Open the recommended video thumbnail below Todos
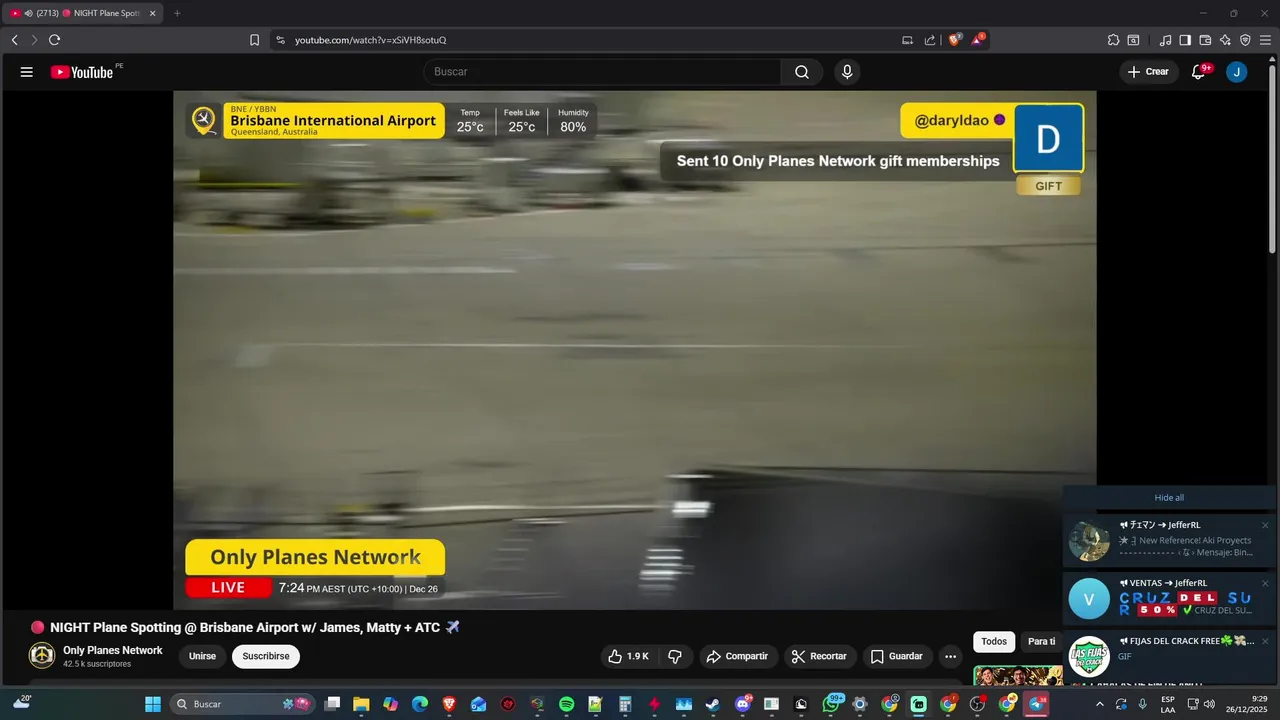1280x720 pixels. pos(1018,676)
